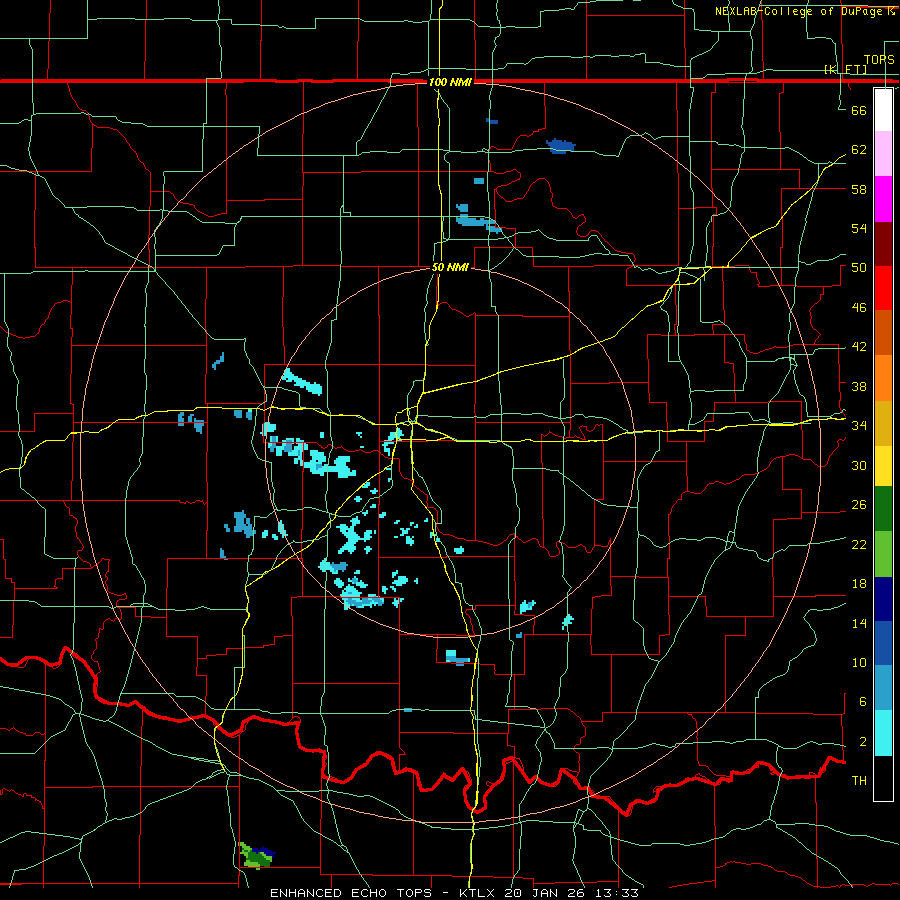Click the legend value "10"

click(859, 663)
